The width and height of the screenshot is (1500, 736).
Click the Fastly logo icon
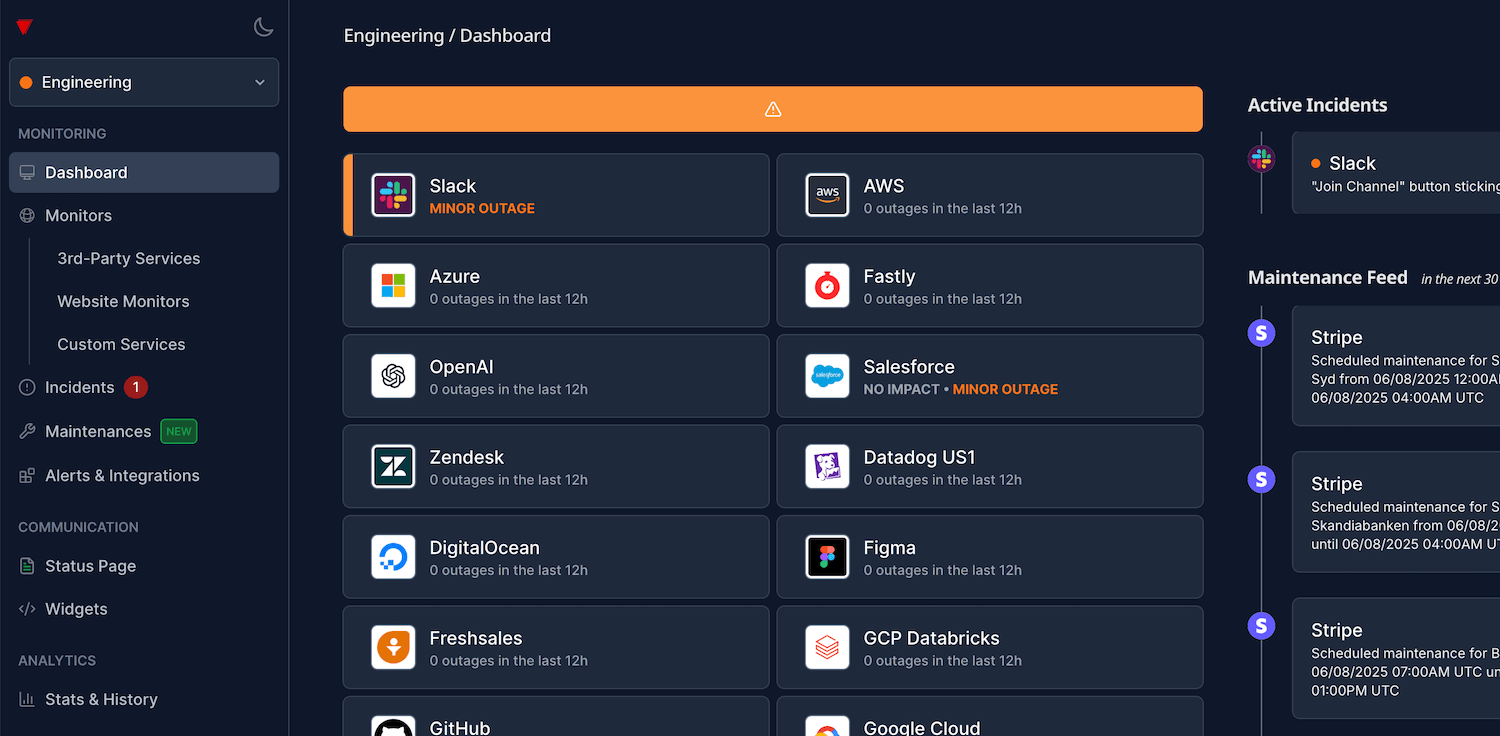coord(827,285)
